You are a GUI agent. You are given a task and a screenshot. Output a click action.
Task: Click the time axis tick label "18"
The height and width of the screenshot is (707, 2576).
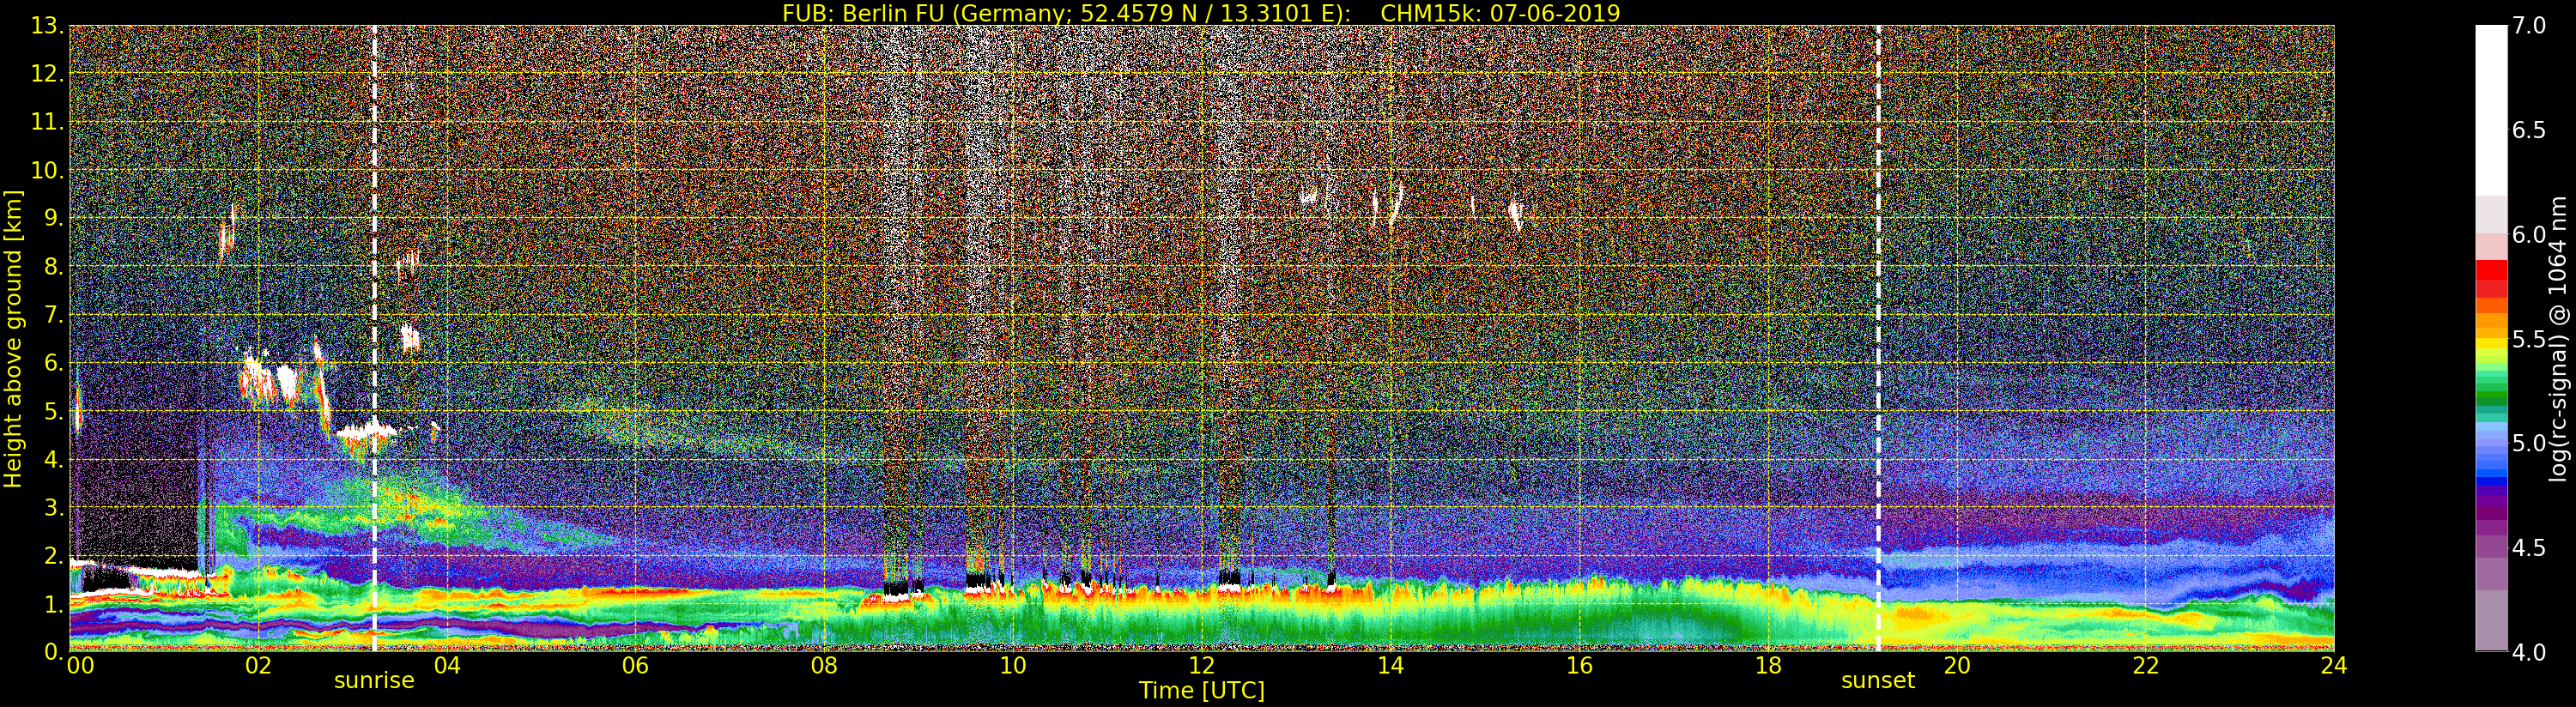(x=1768, y=666)
